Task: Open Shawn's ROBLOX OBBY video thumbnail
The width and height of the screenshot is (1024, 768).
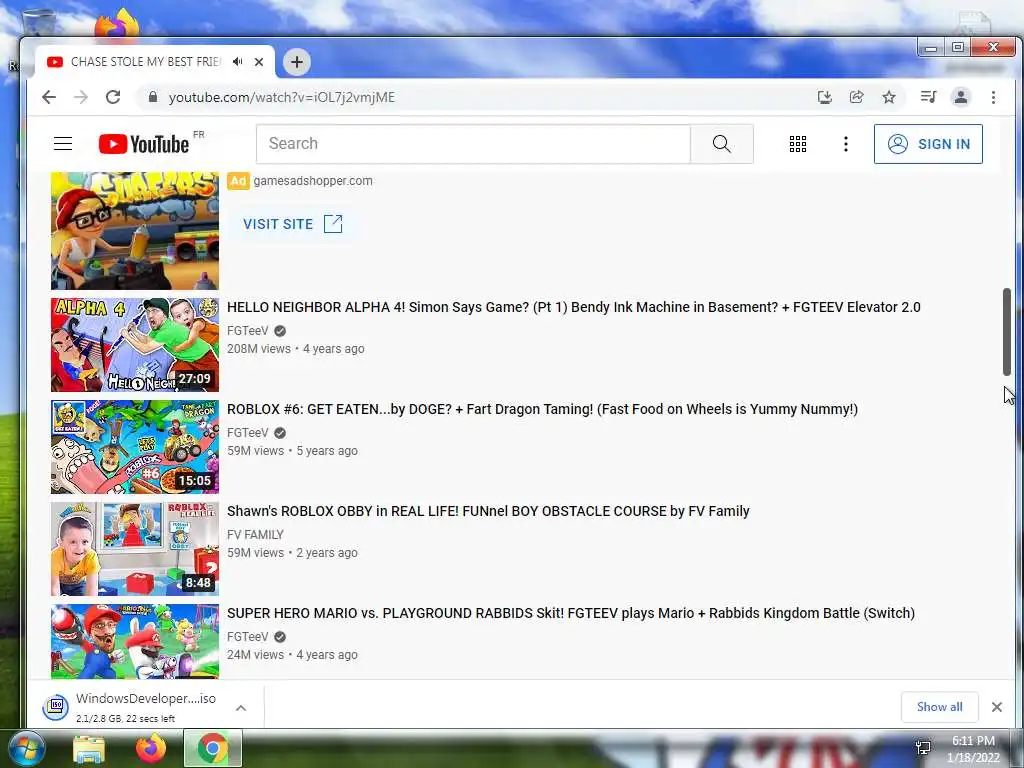Action: tap(135, 549)
